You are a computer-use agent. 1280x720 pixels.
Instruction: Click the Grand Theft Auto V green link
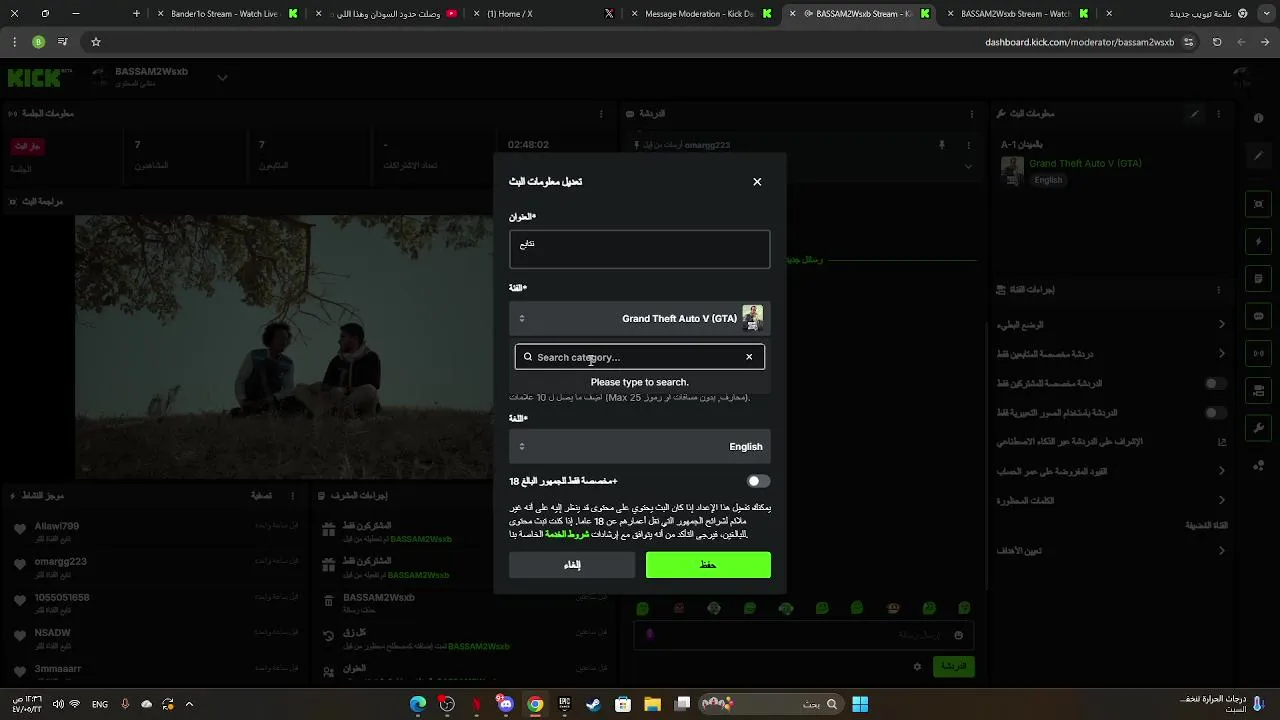(1085, 163)
